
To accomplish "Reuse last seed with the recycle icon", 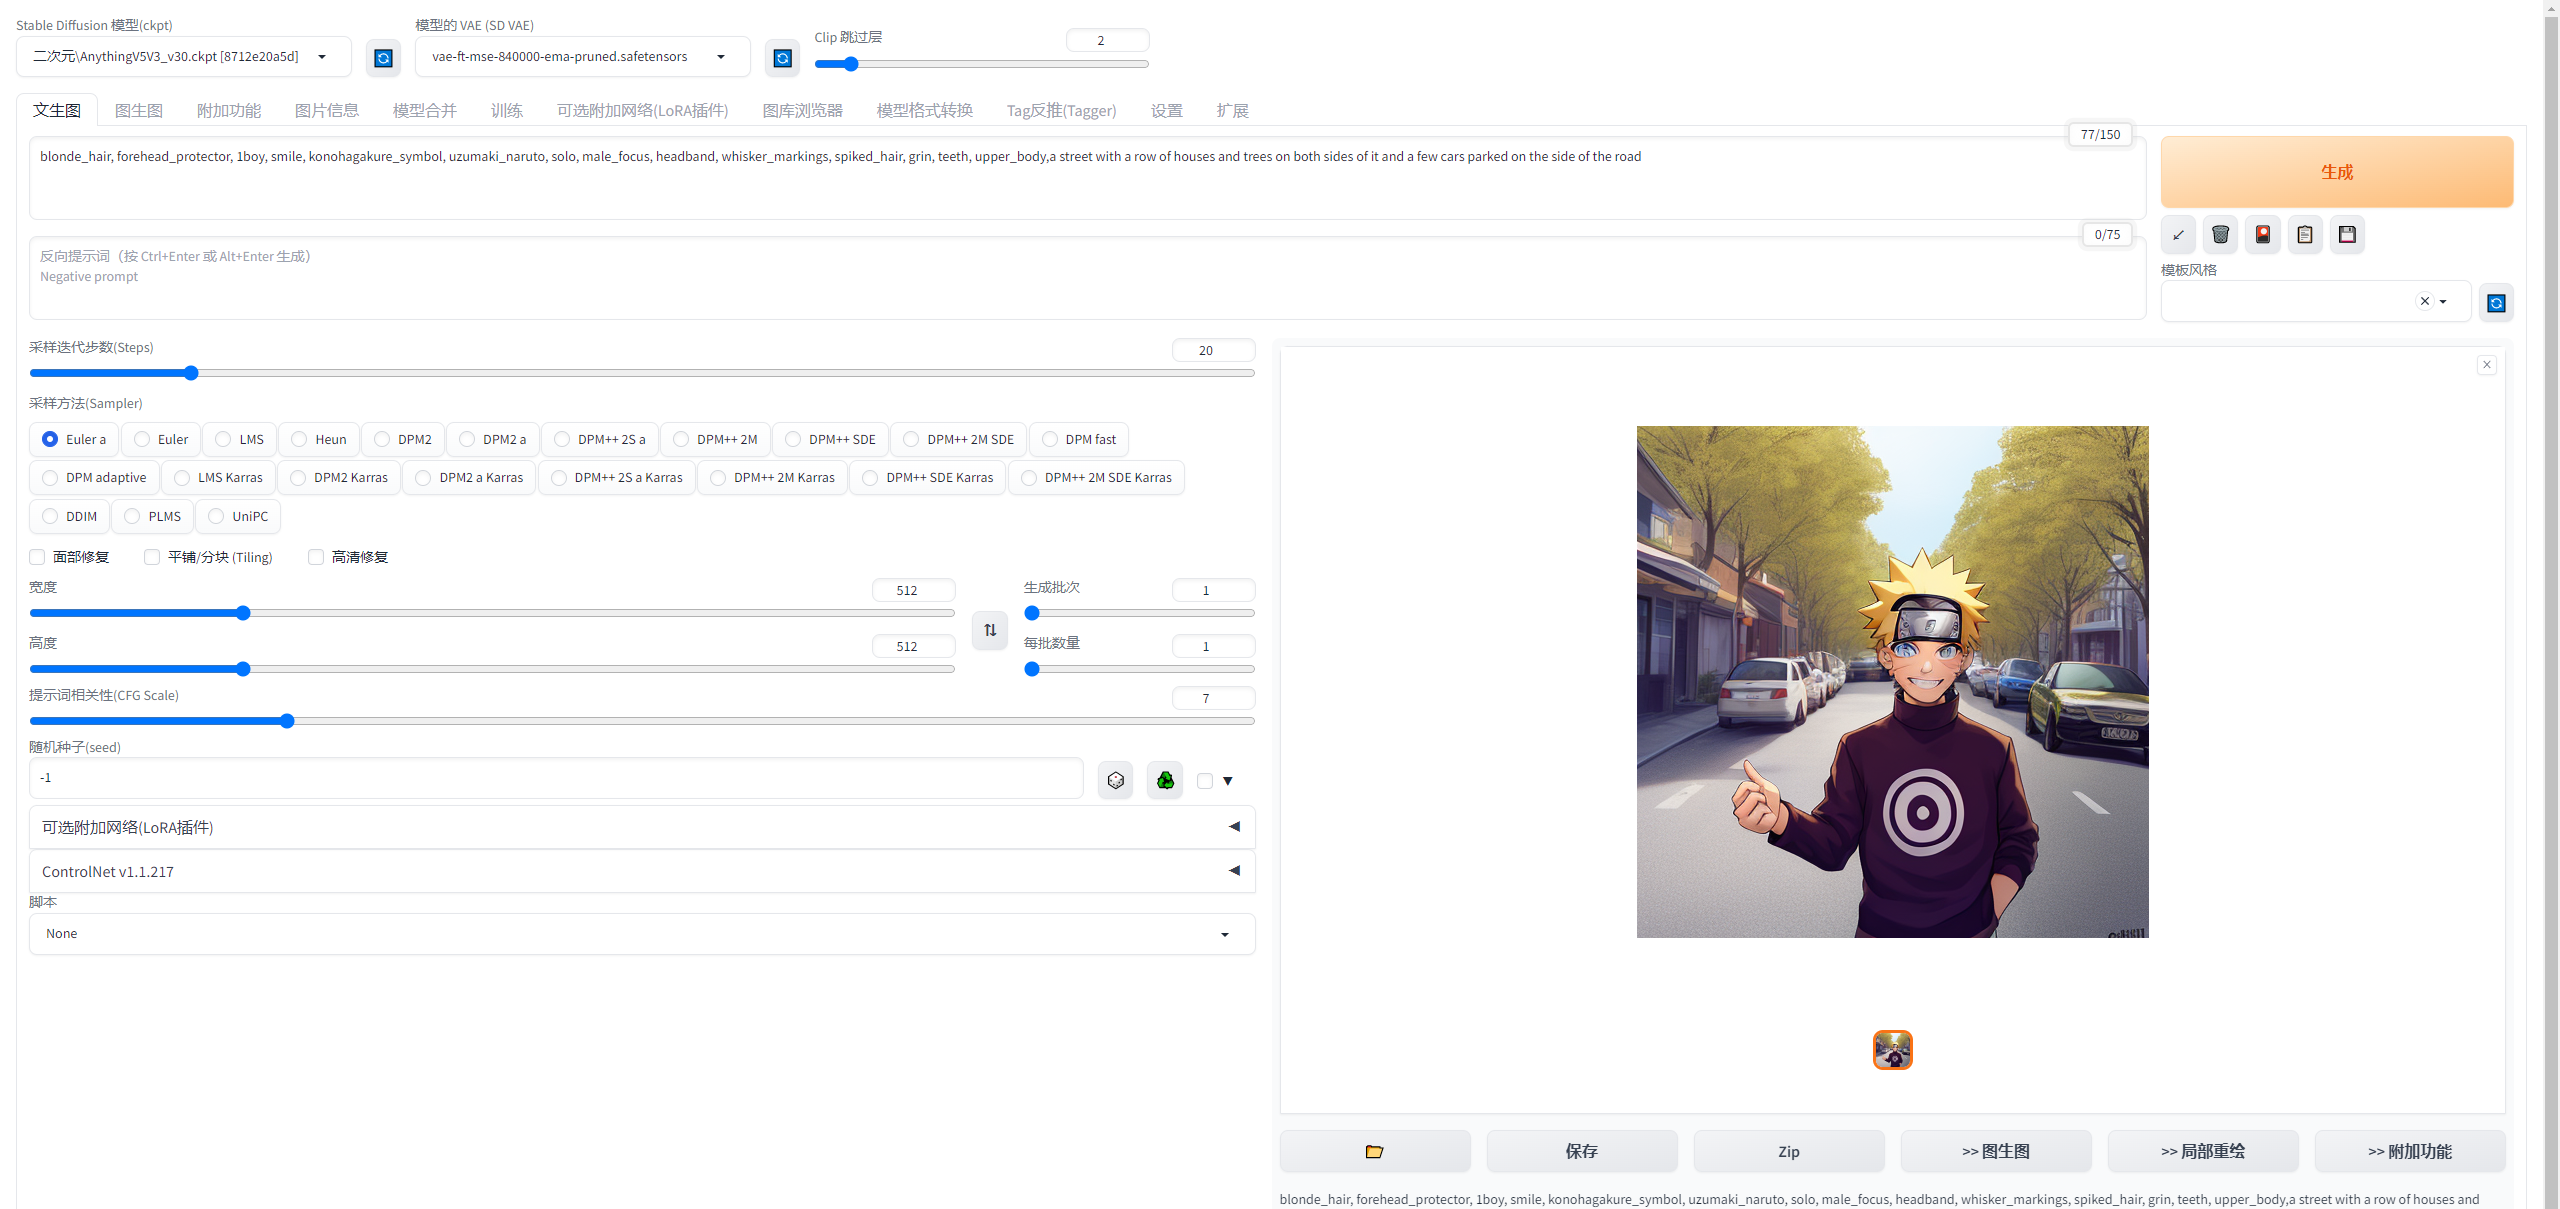I will tap(1165, 780).
